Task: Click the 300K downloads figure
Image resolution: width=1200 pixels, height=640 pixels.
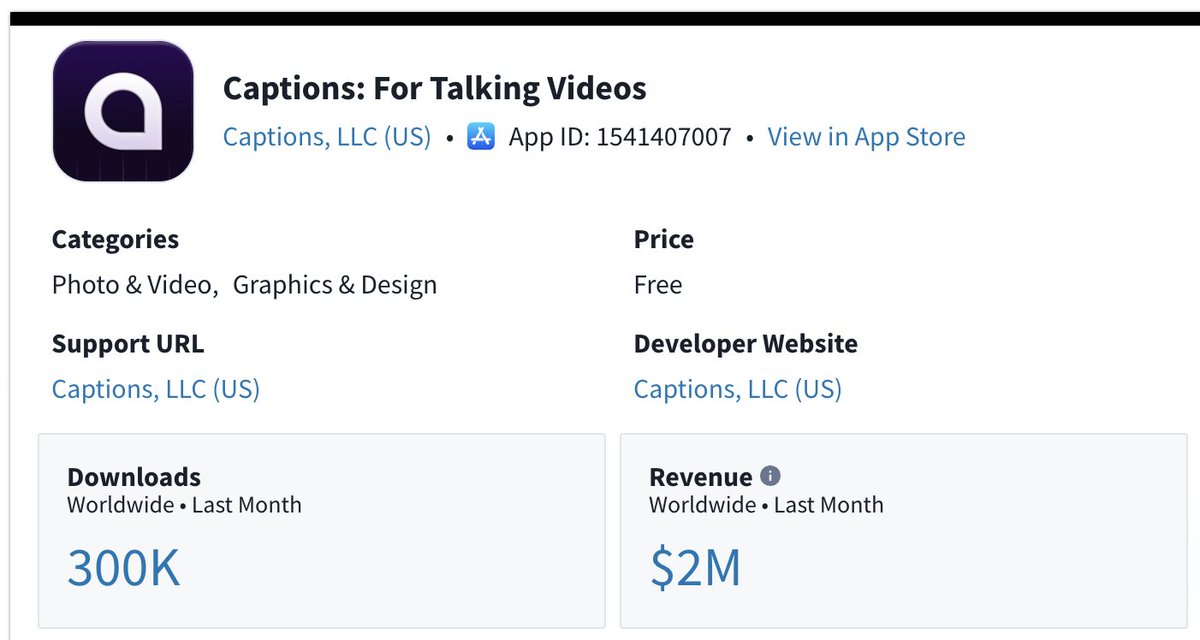Action: pos(124,568)
